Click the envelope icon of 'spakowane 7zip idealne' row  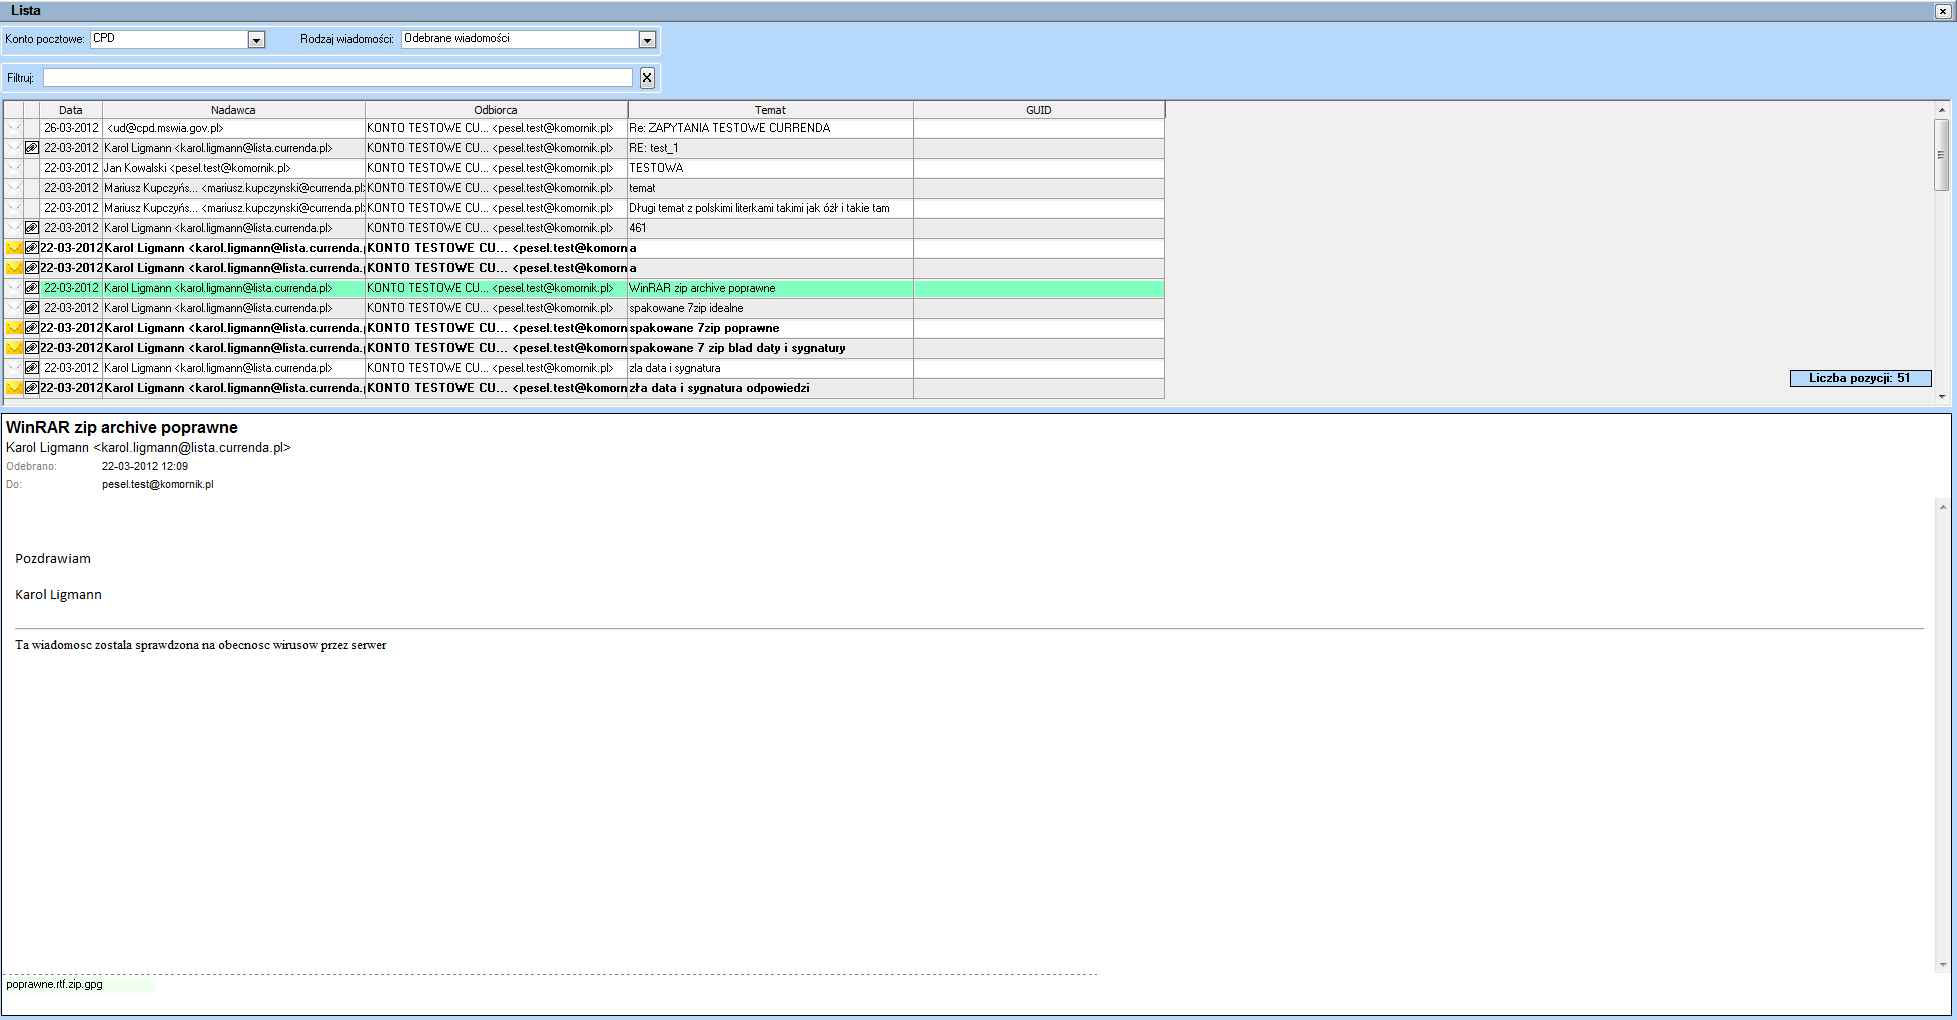pyautogui.click(x=14, y=308)
